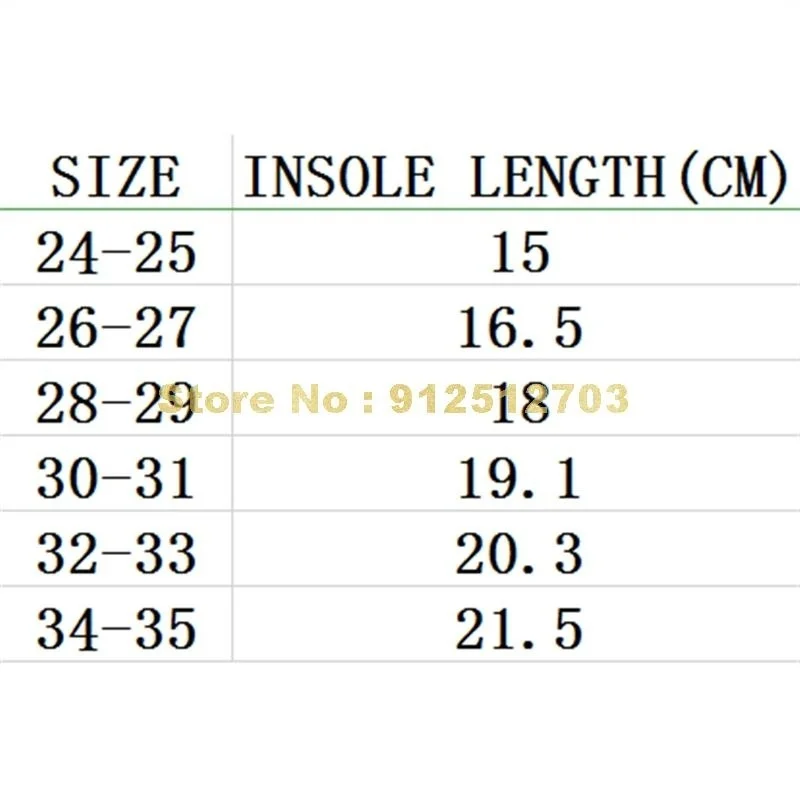Click the insole length value 21.5
Image resolution: width=800 pixels, height=800 pixels.
click(520, 630)
